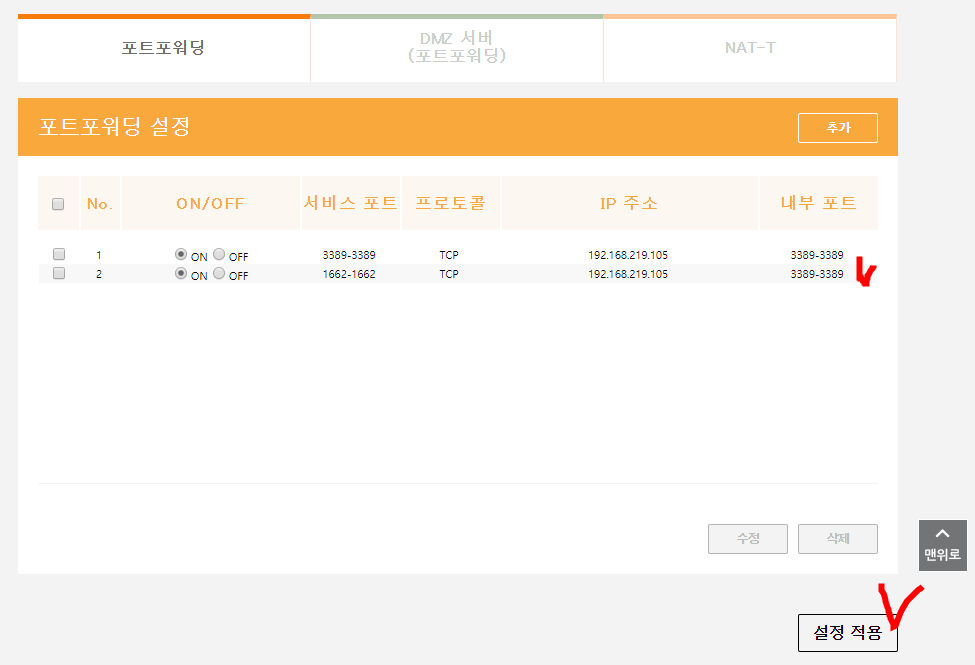Select OFF radio for rule 2
The width and height of the screenshot is (975, 665).
[x=219, y=273]
